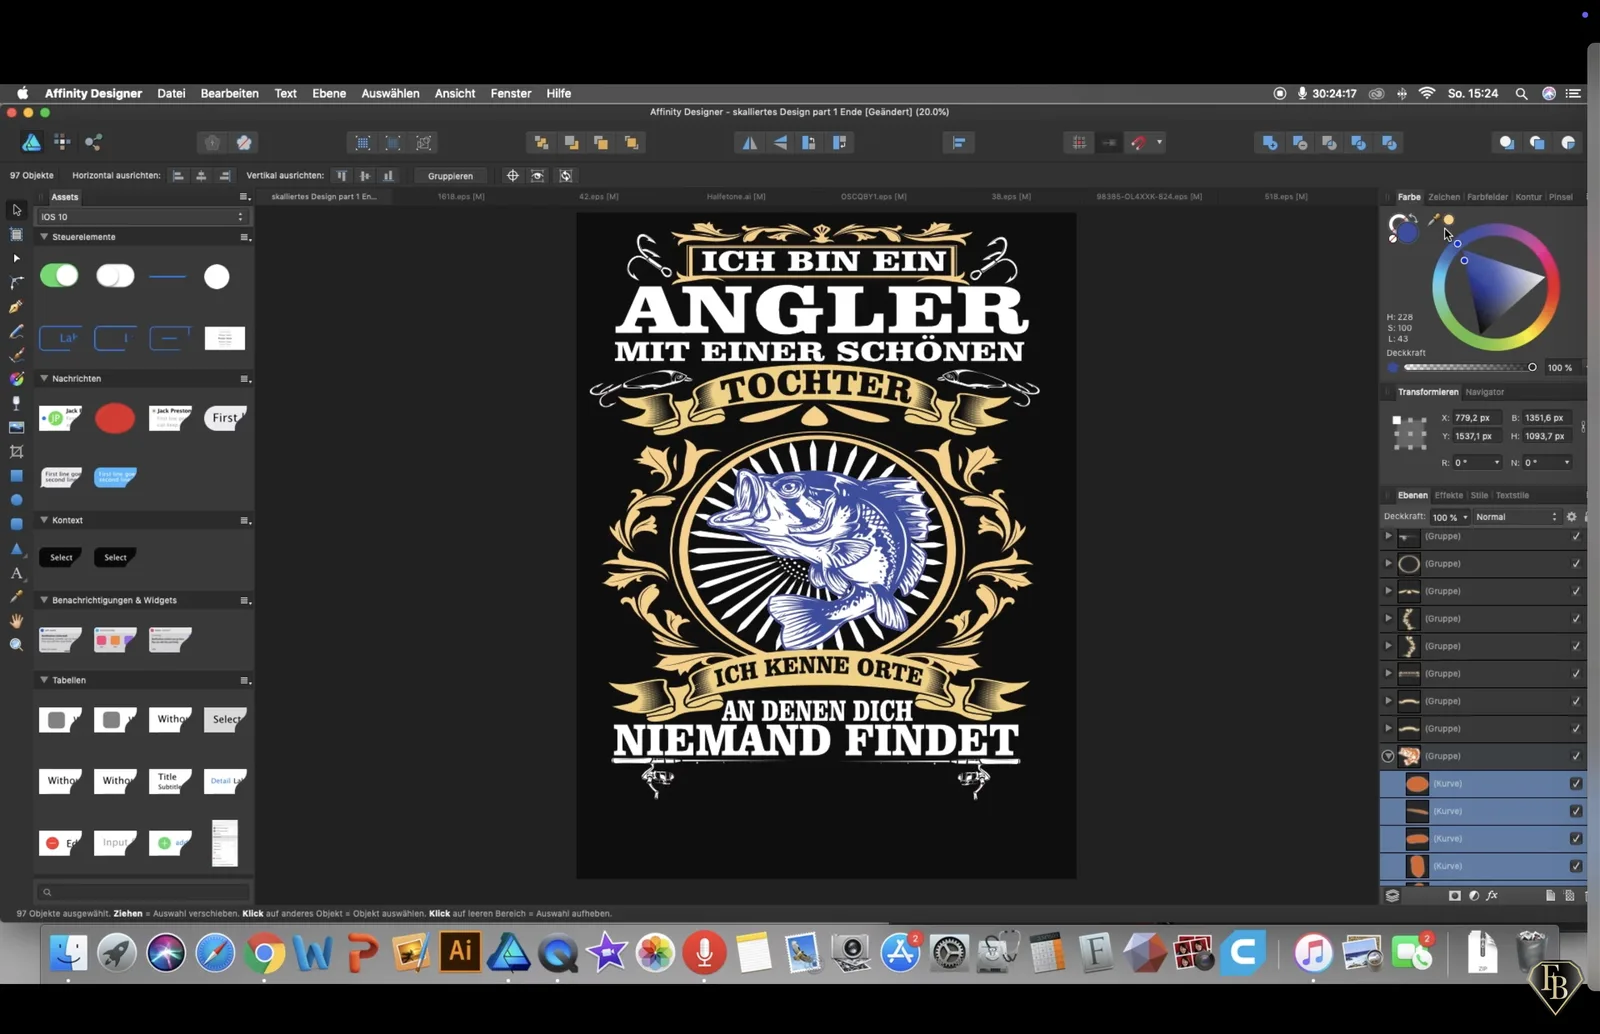Open the Alignment options icon
Viewport: 1600px width, 1034px height.
(958, 143)
